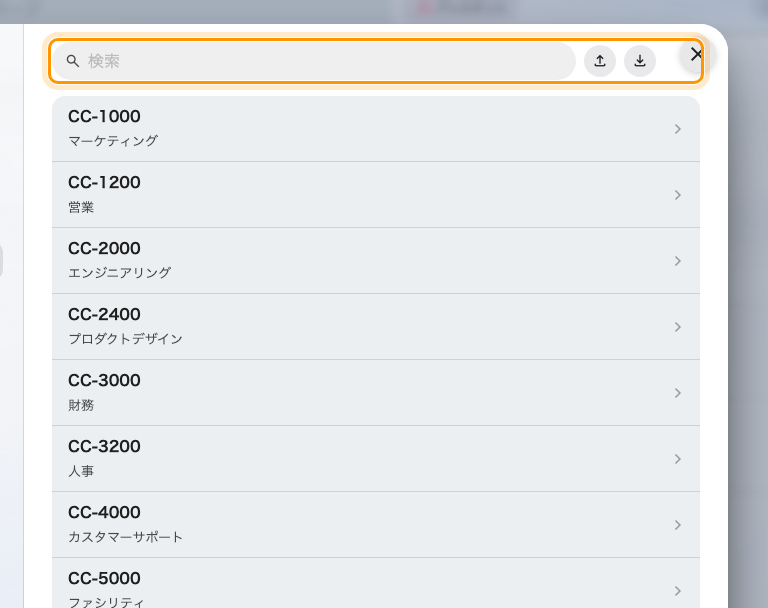768x608 pixels.
Task: Select the CC-1200 営業 row
Action: pos(376,195)
